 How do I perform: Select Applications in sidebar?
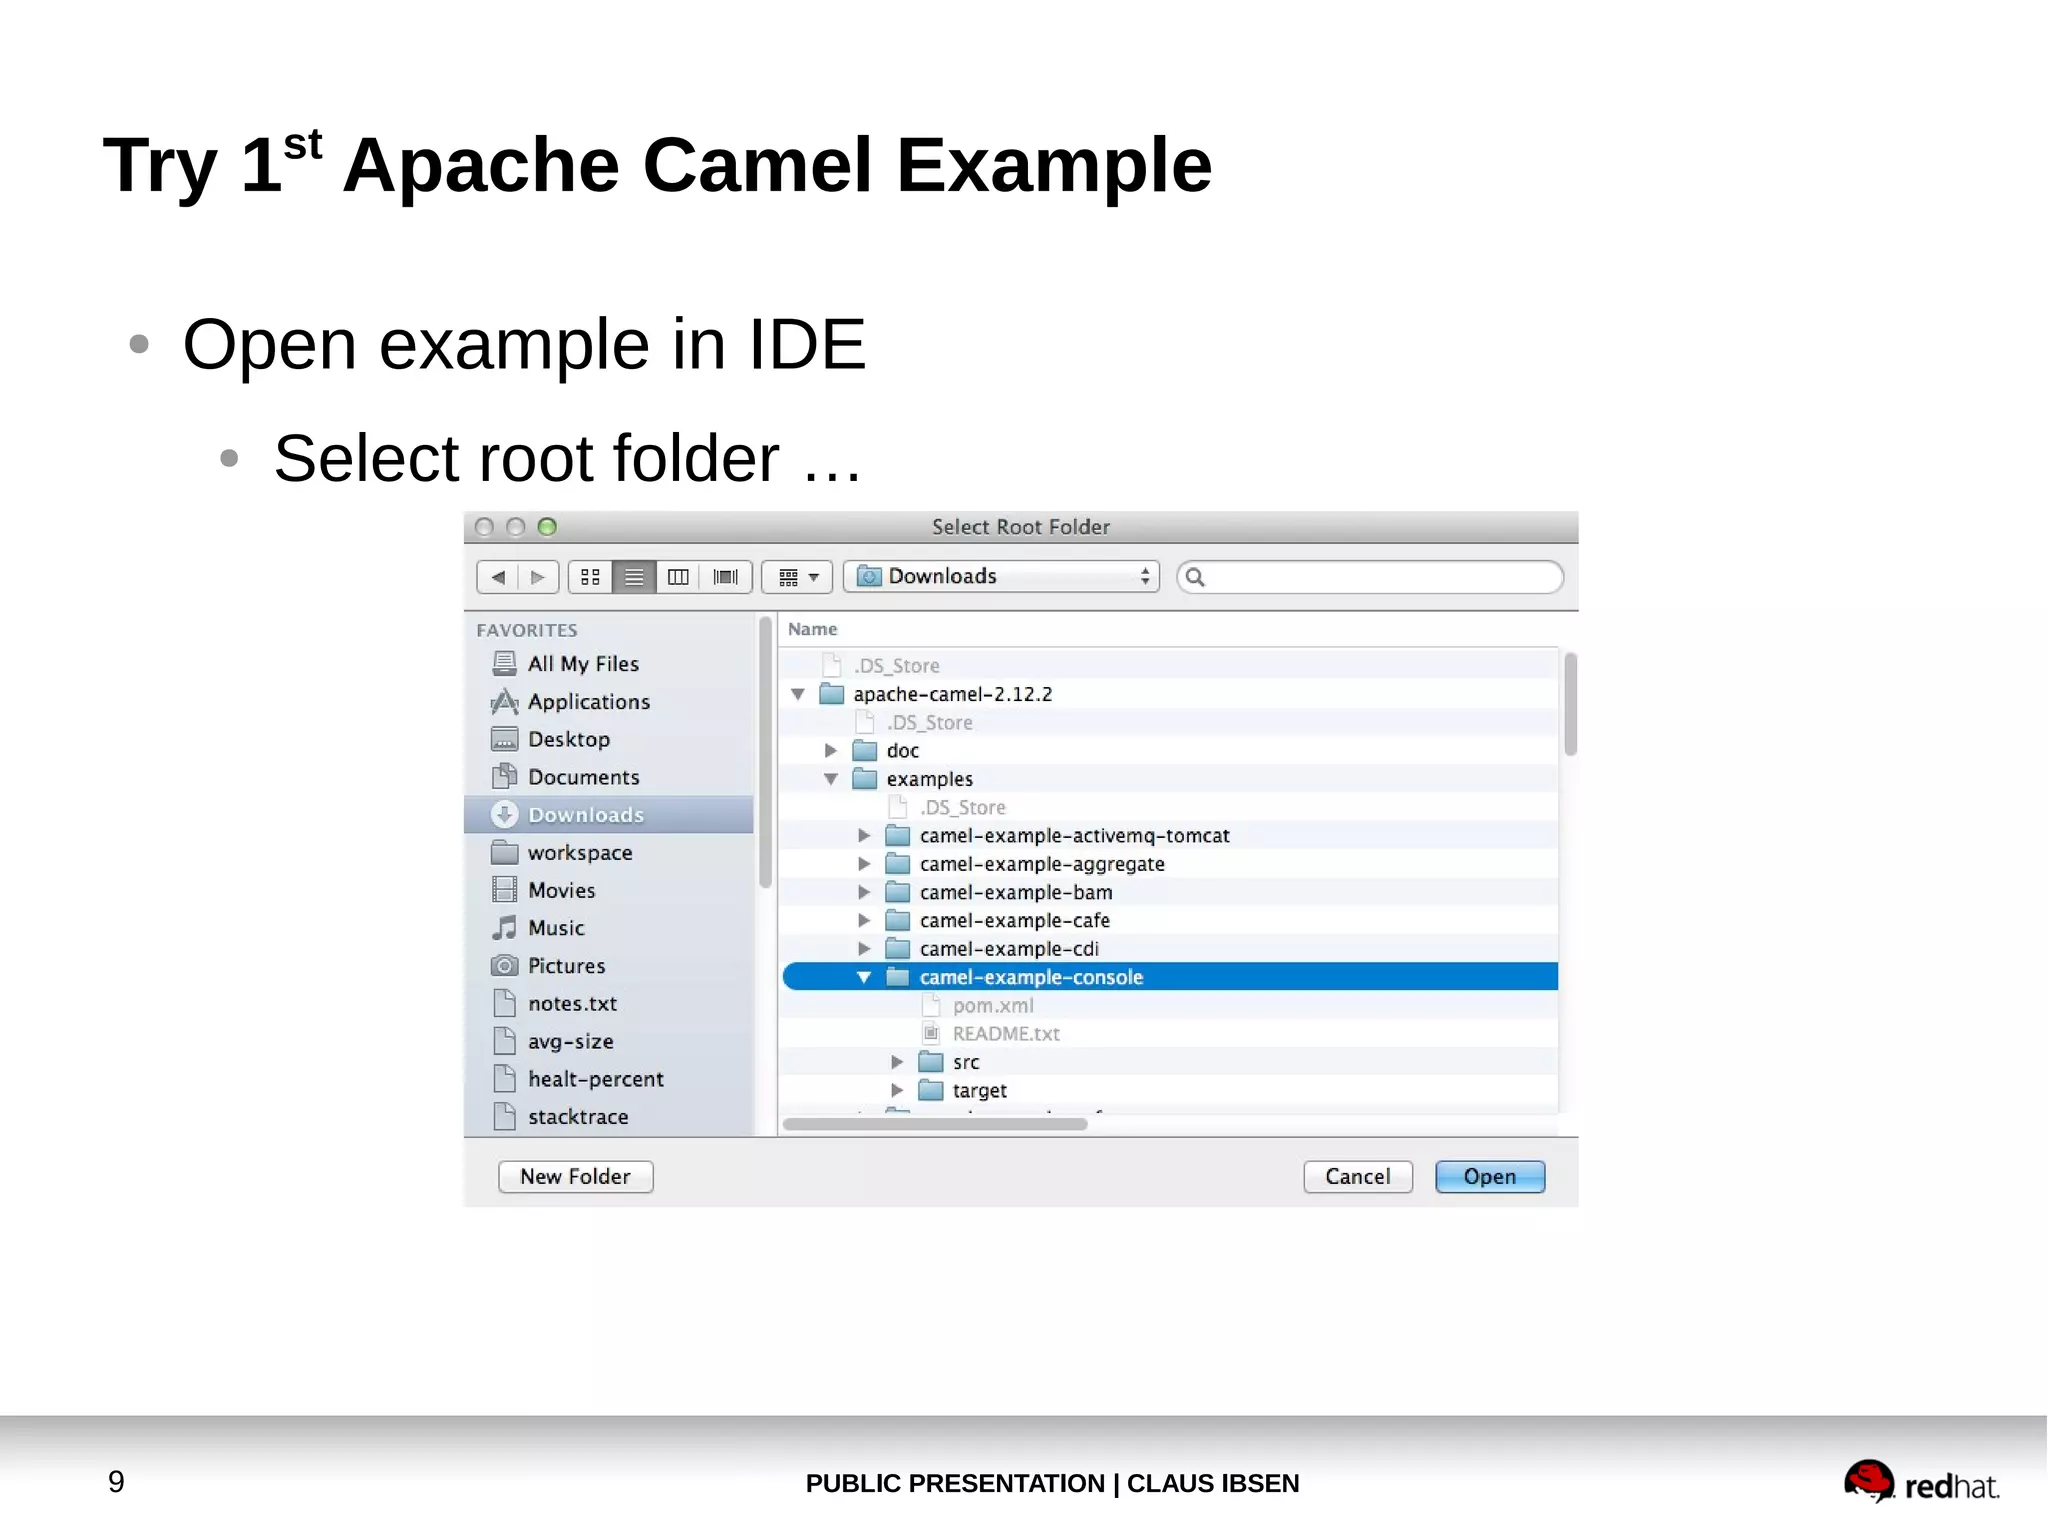(609, 702)
